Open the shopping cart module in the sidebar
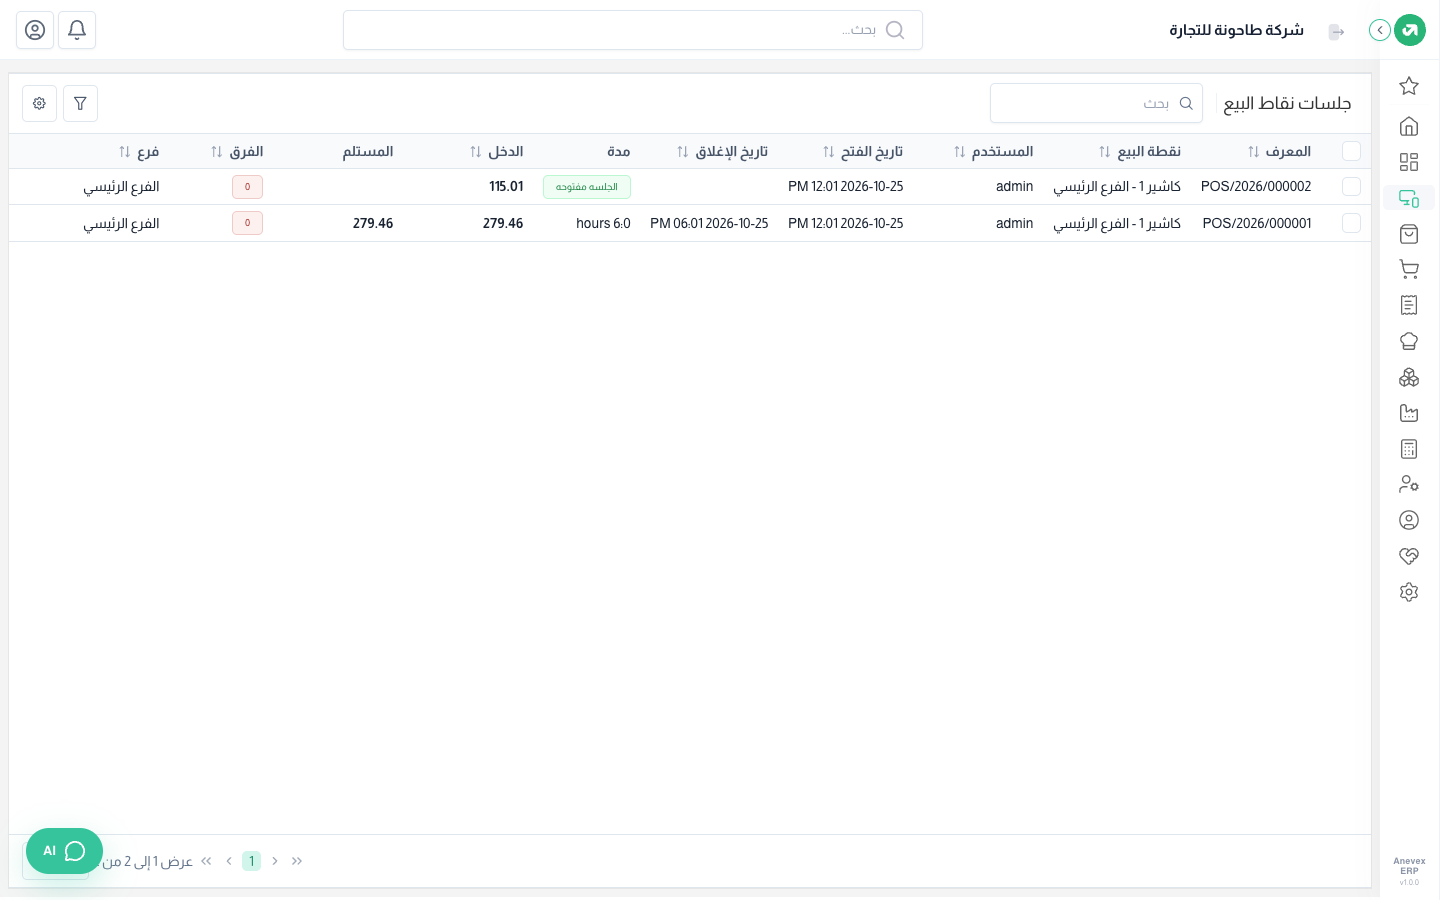 (x=1409, y=270)
